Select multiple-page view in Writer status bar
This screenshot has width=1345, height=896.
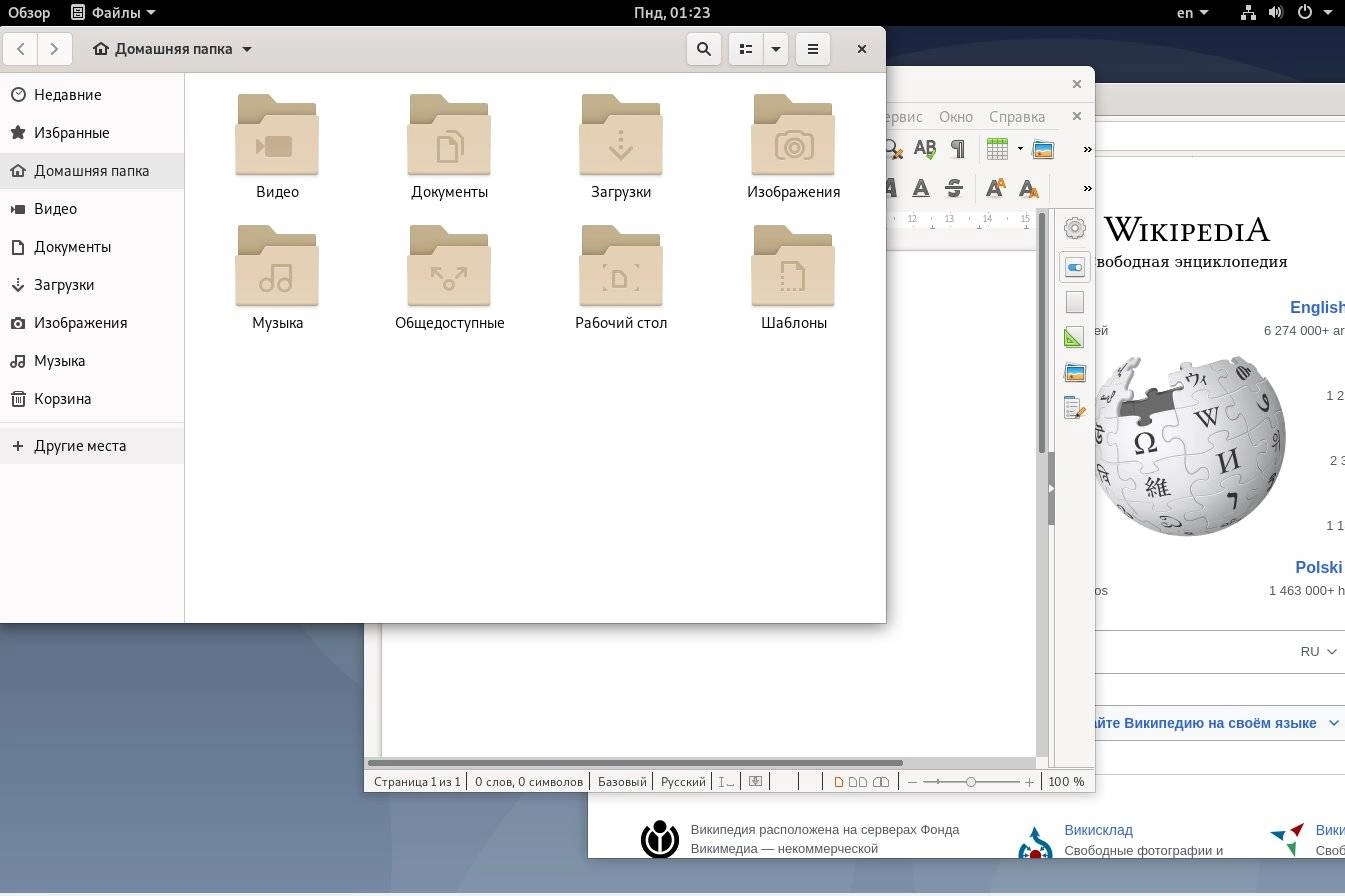(858, 782)
